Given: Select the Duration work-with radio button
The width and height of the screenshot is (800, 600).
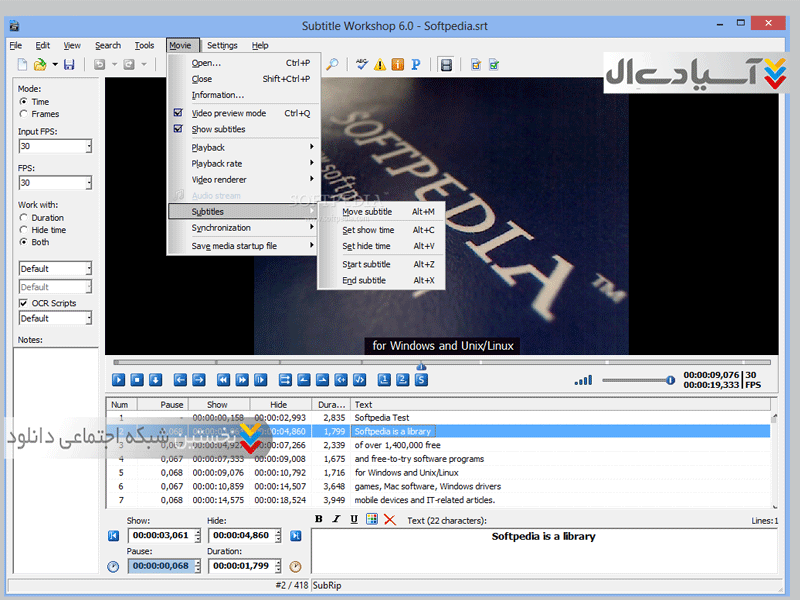Looking at the screenshot, I should [24, 217].
